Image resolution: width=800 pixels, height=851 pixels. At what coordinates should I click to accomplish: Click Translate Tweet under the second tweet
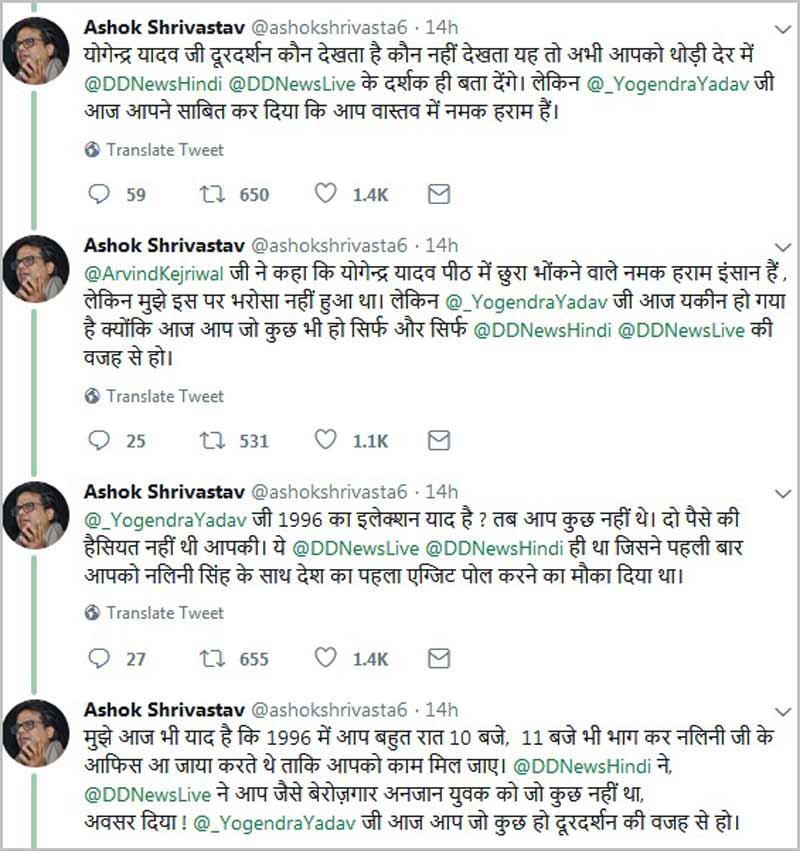coord(154,396)
